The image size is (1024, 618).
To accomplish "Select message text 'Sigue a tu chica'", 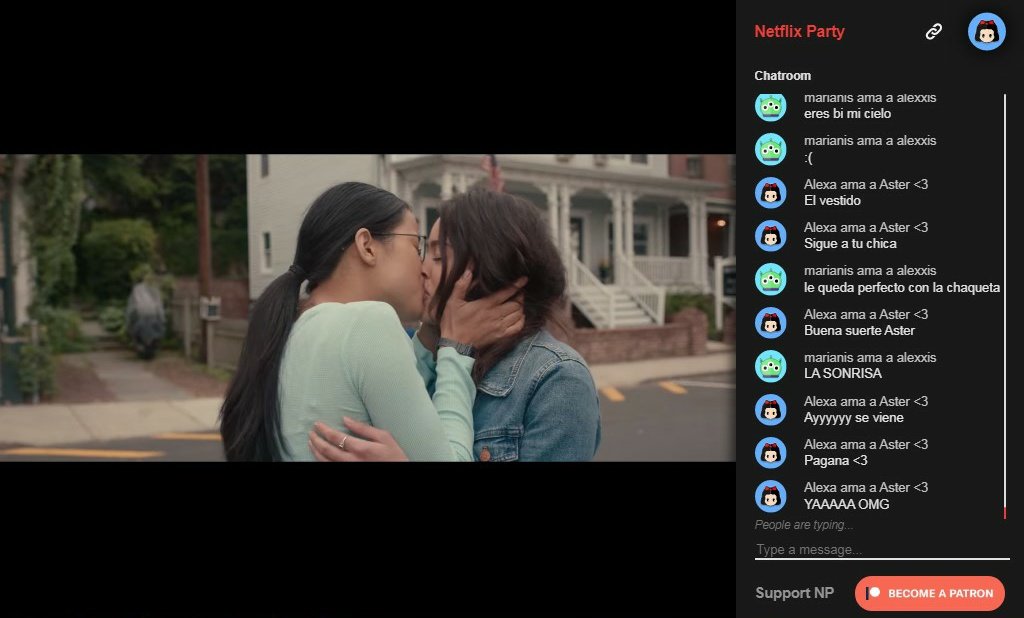I will tap(850, 244).
